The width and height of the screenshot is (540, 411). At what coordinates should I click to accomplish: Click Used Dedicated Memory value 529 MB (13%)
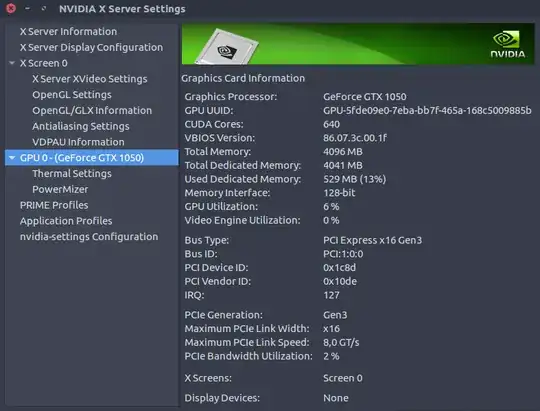point(354,179)
